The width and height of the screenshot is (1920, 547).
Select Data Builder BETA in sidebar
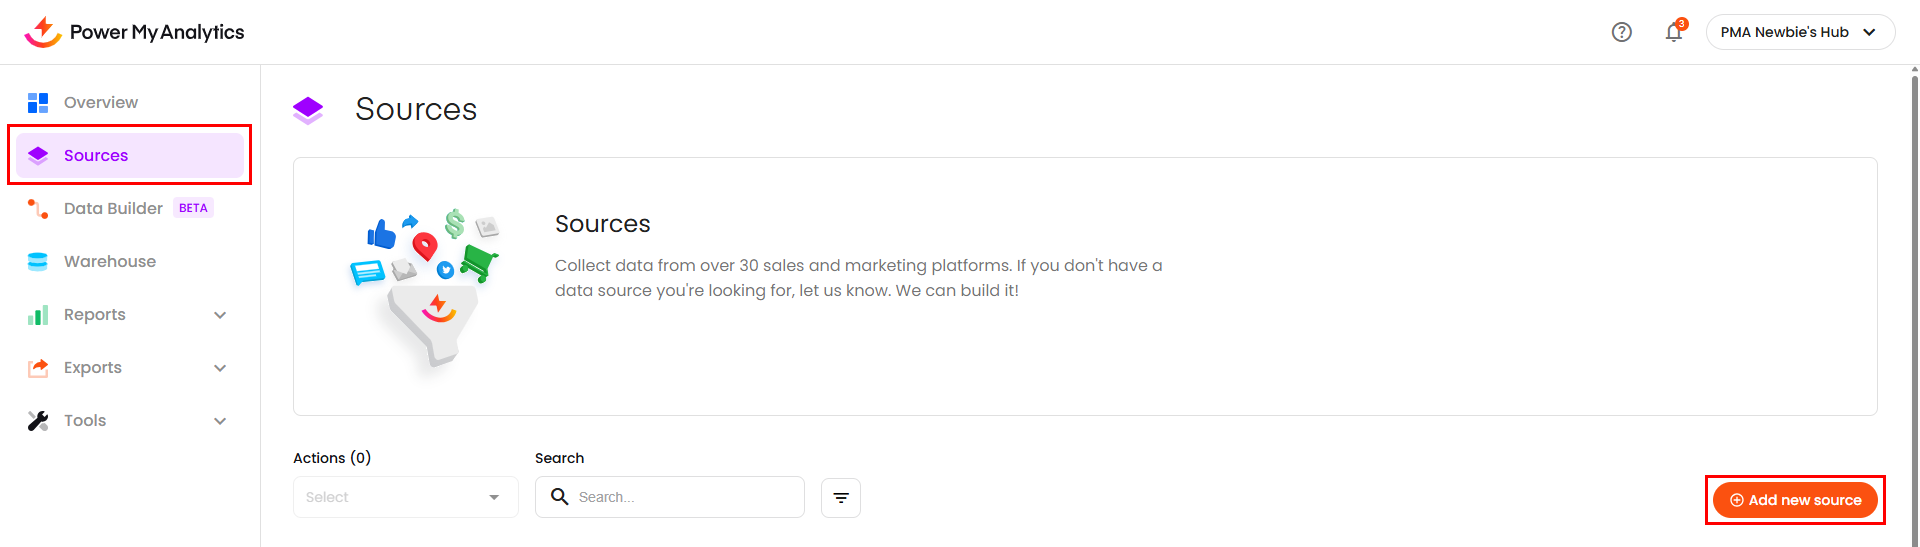click(113, 209)
